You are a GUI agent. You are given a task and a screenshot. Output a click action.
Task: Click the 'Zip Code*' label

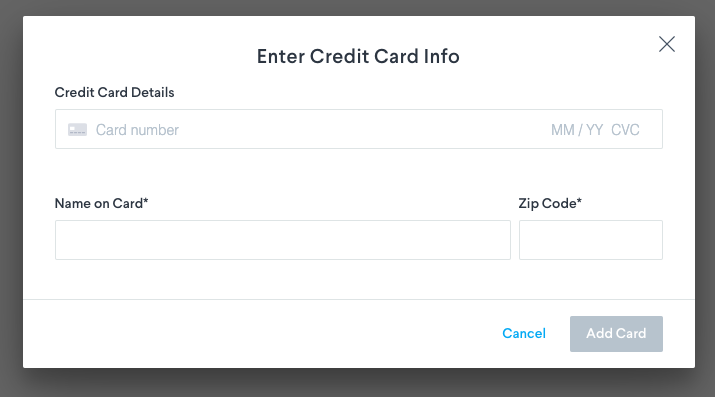550,203
